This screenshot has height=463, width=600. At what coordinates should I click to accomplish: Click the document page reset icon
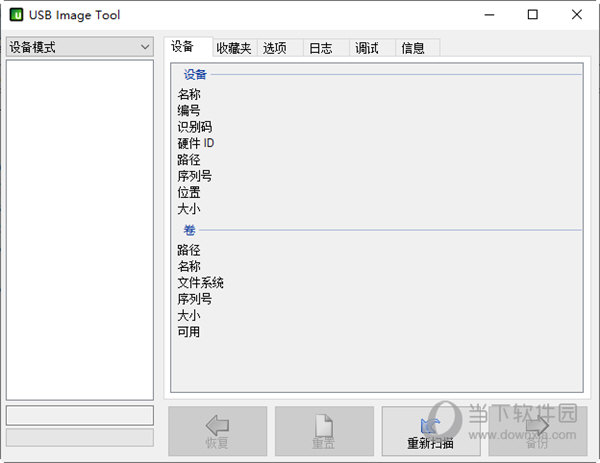click(324, 425)
